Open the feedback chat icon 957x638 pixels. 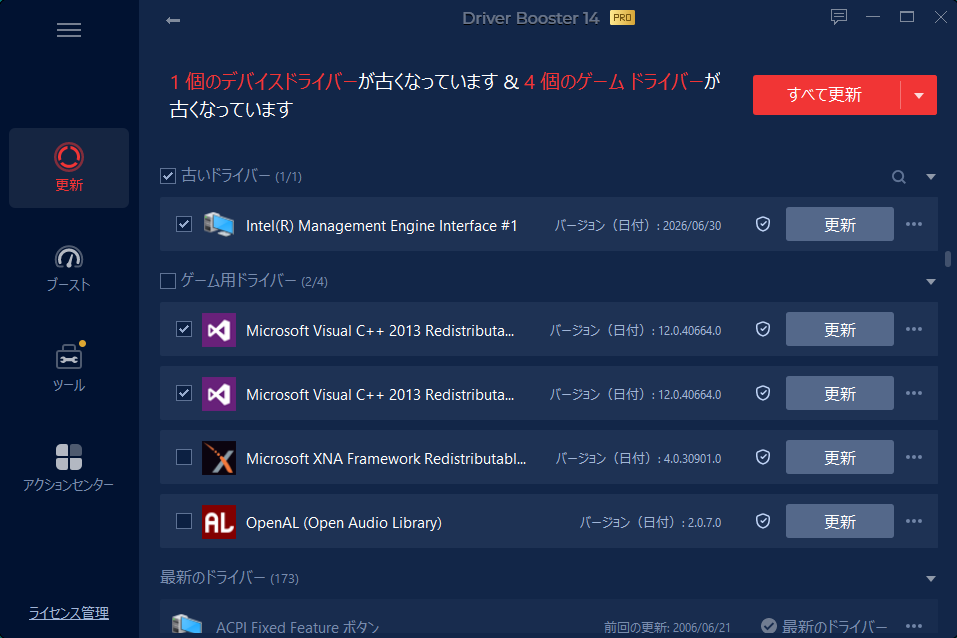839,16
